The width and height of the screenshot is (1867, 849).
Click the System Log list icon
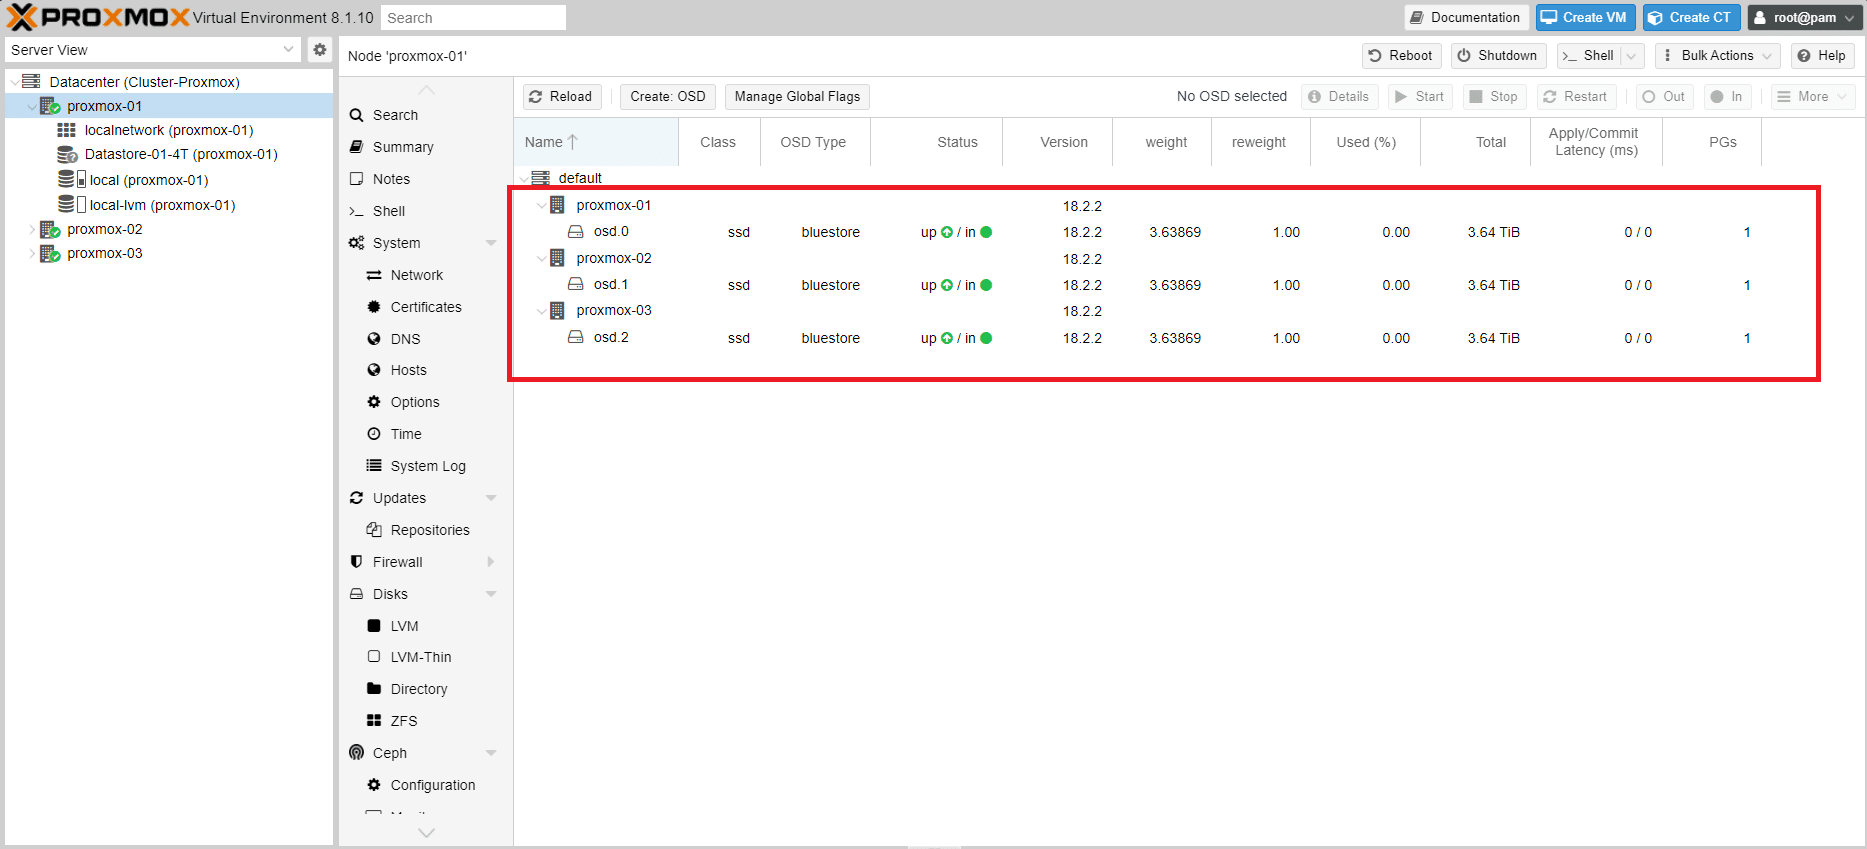pyautogui.click(x=374, y=466)
